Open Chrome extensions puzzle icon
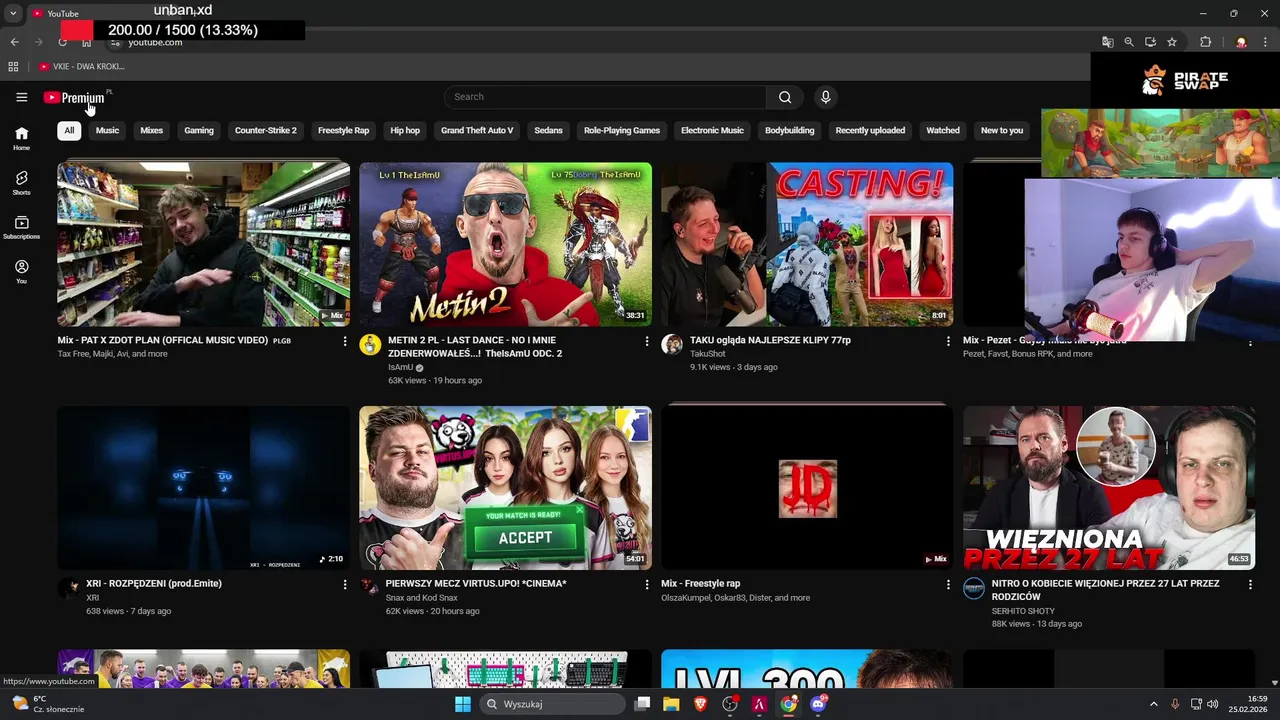Image resolution: width=1280 pixels, height=720 pixels. click(x=1205, y=42)
